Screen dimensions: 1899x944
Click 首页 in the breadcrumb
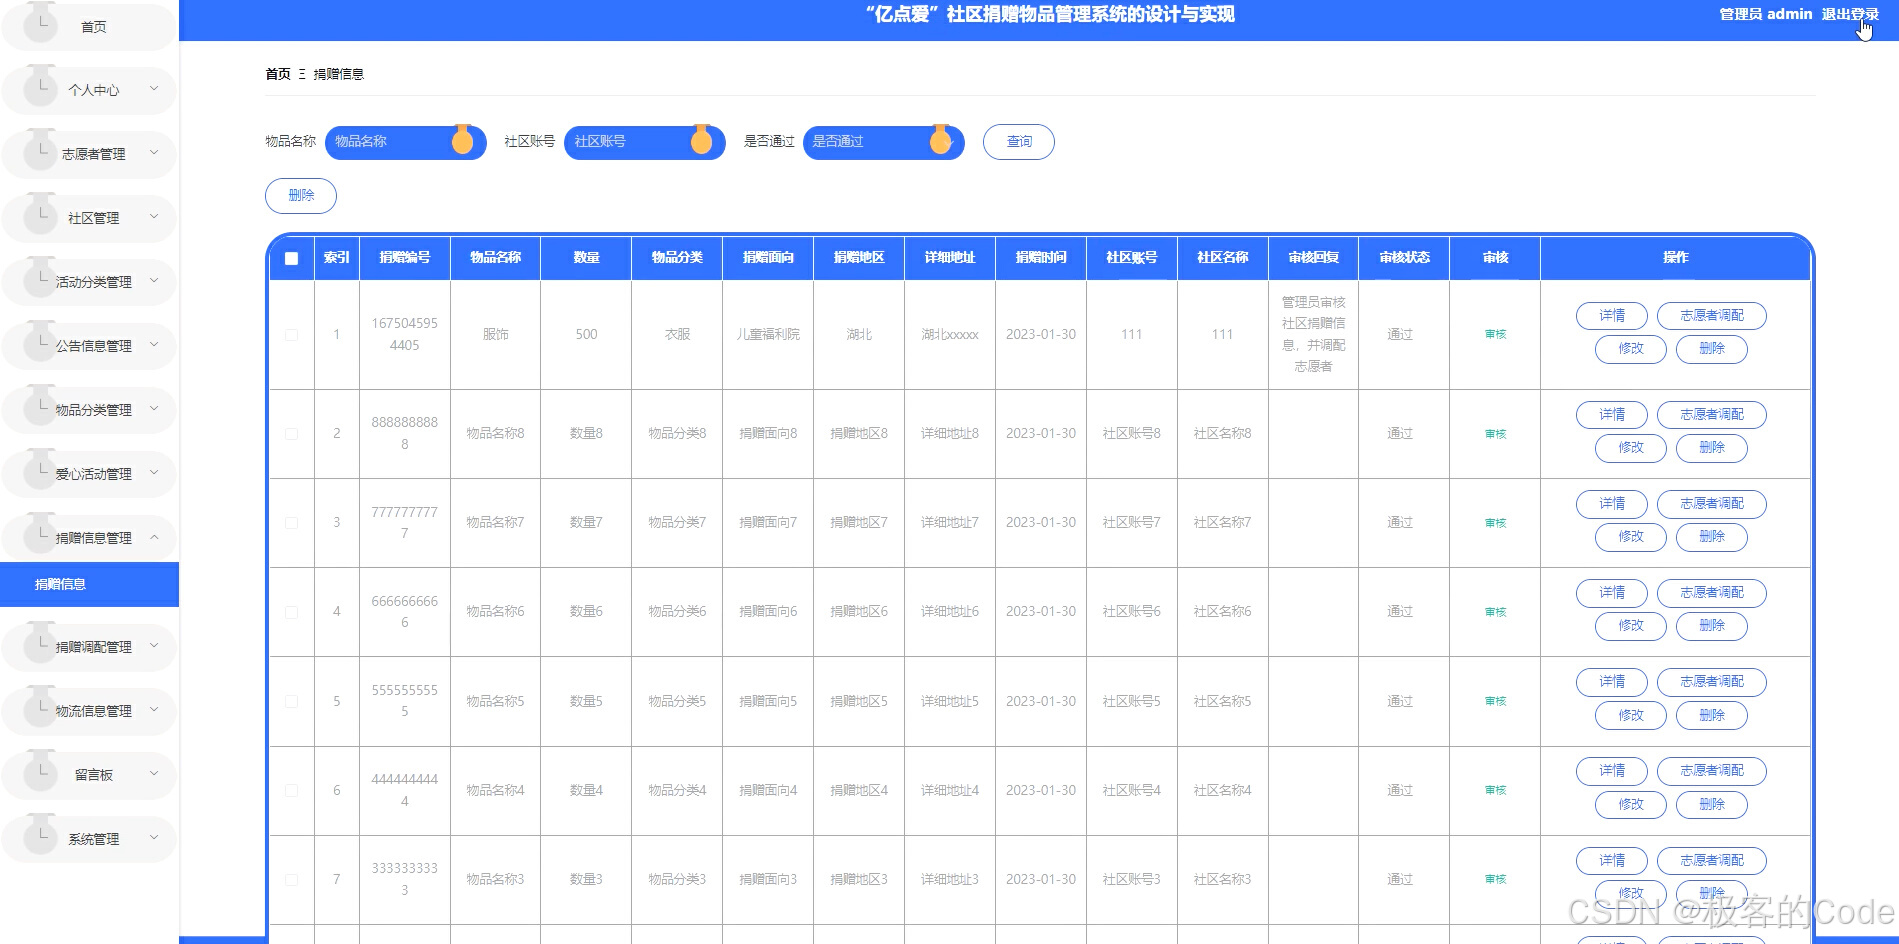(x=278, y=74)
